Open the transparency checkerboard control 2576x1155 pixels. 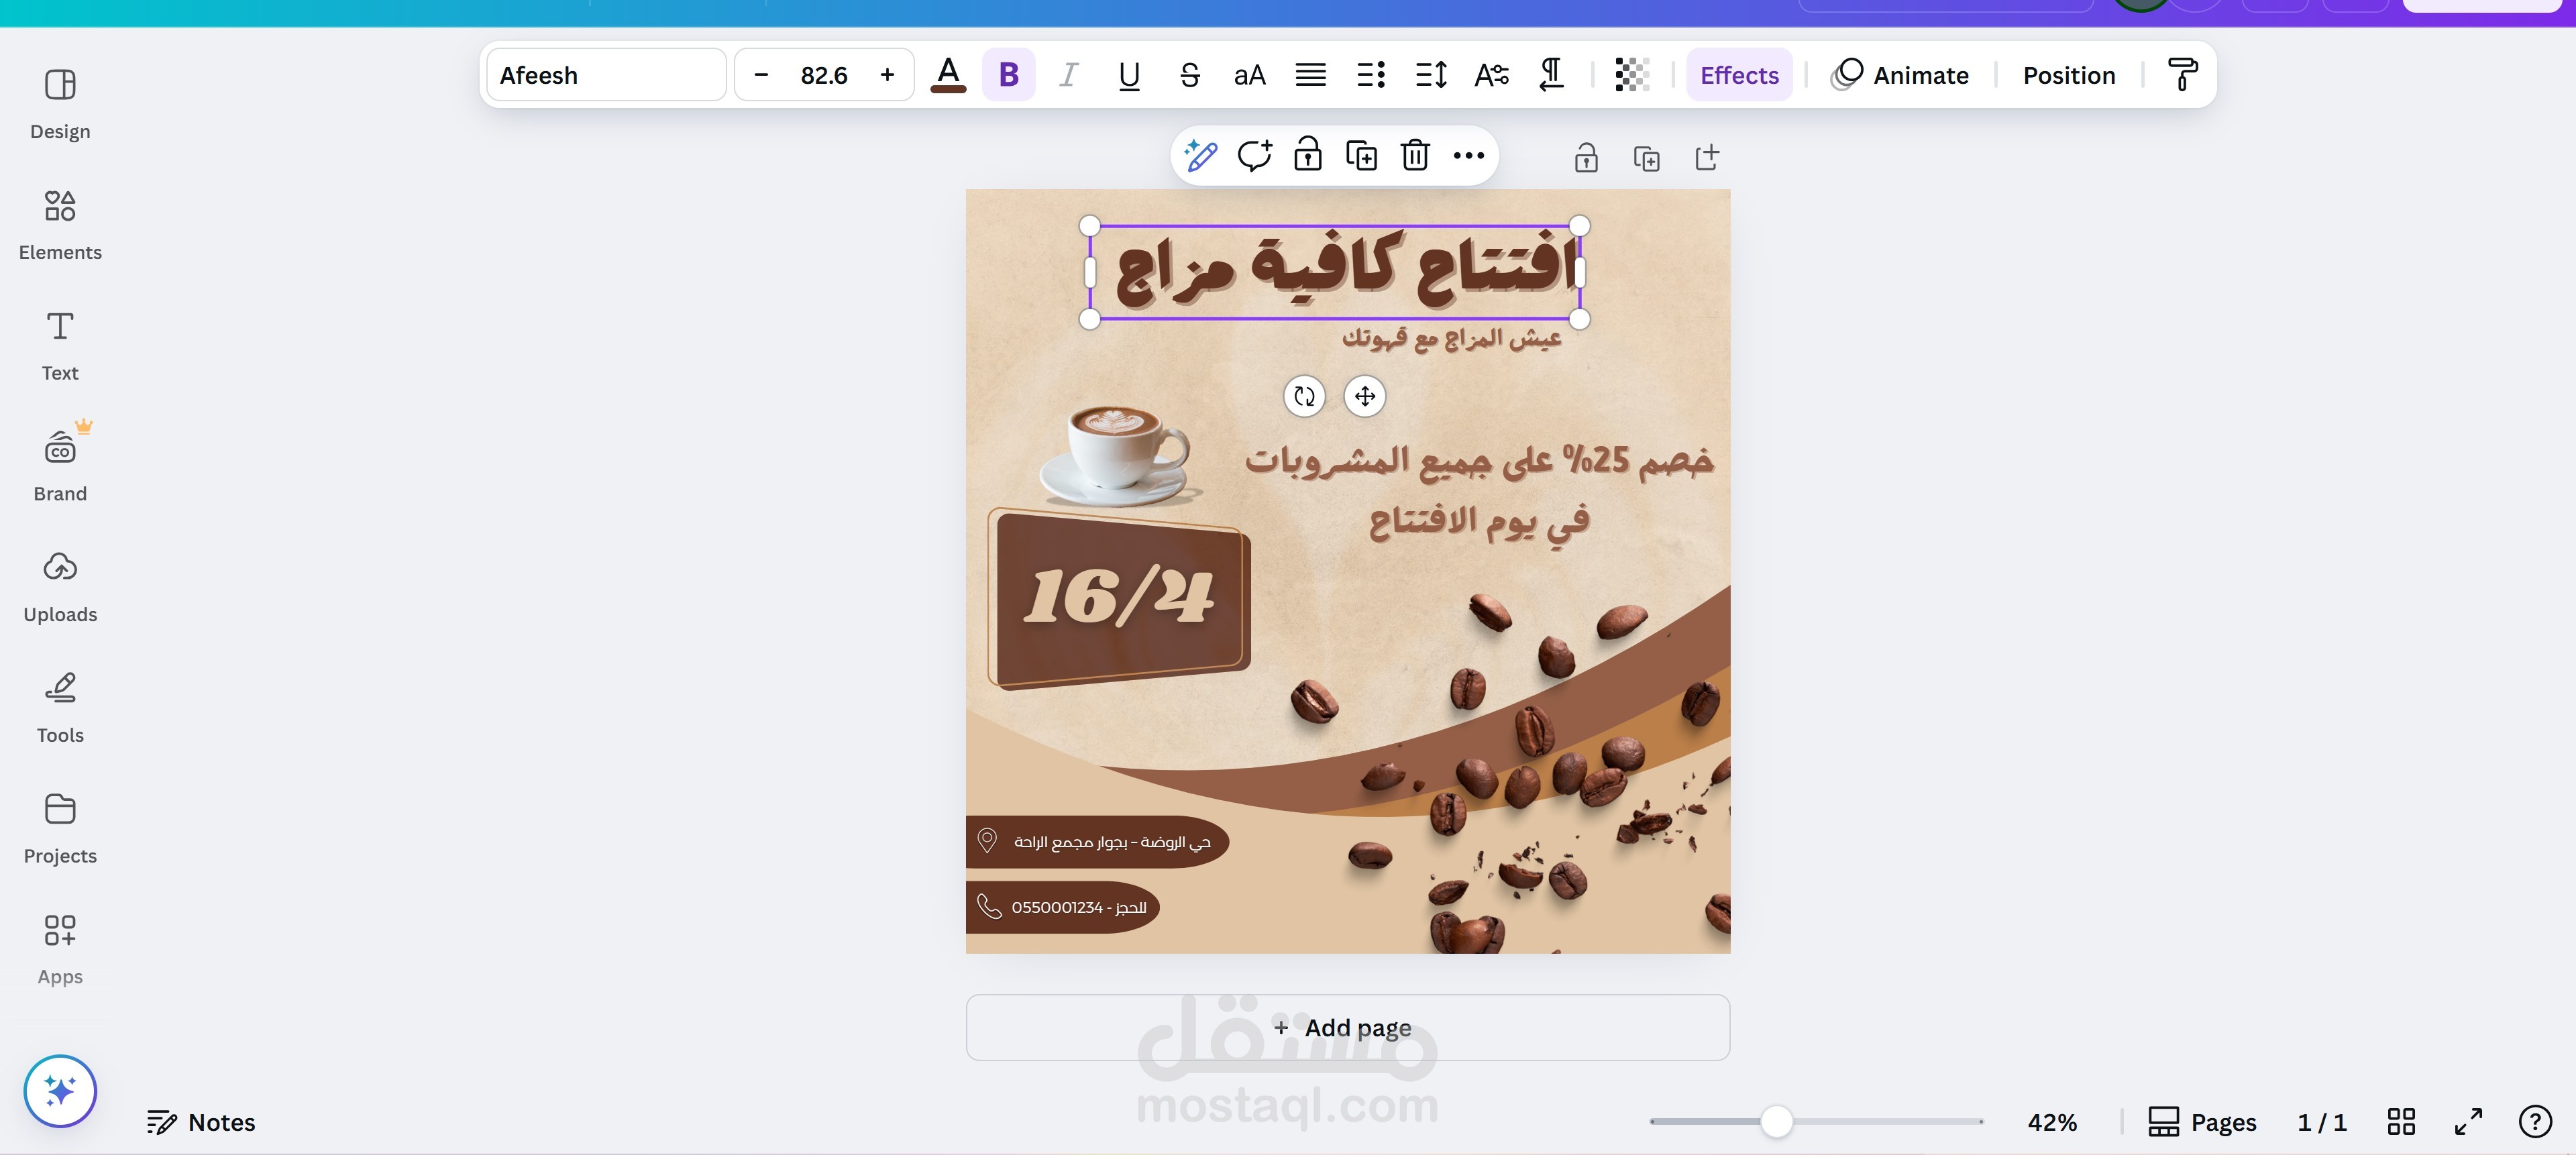point(1631,75)
